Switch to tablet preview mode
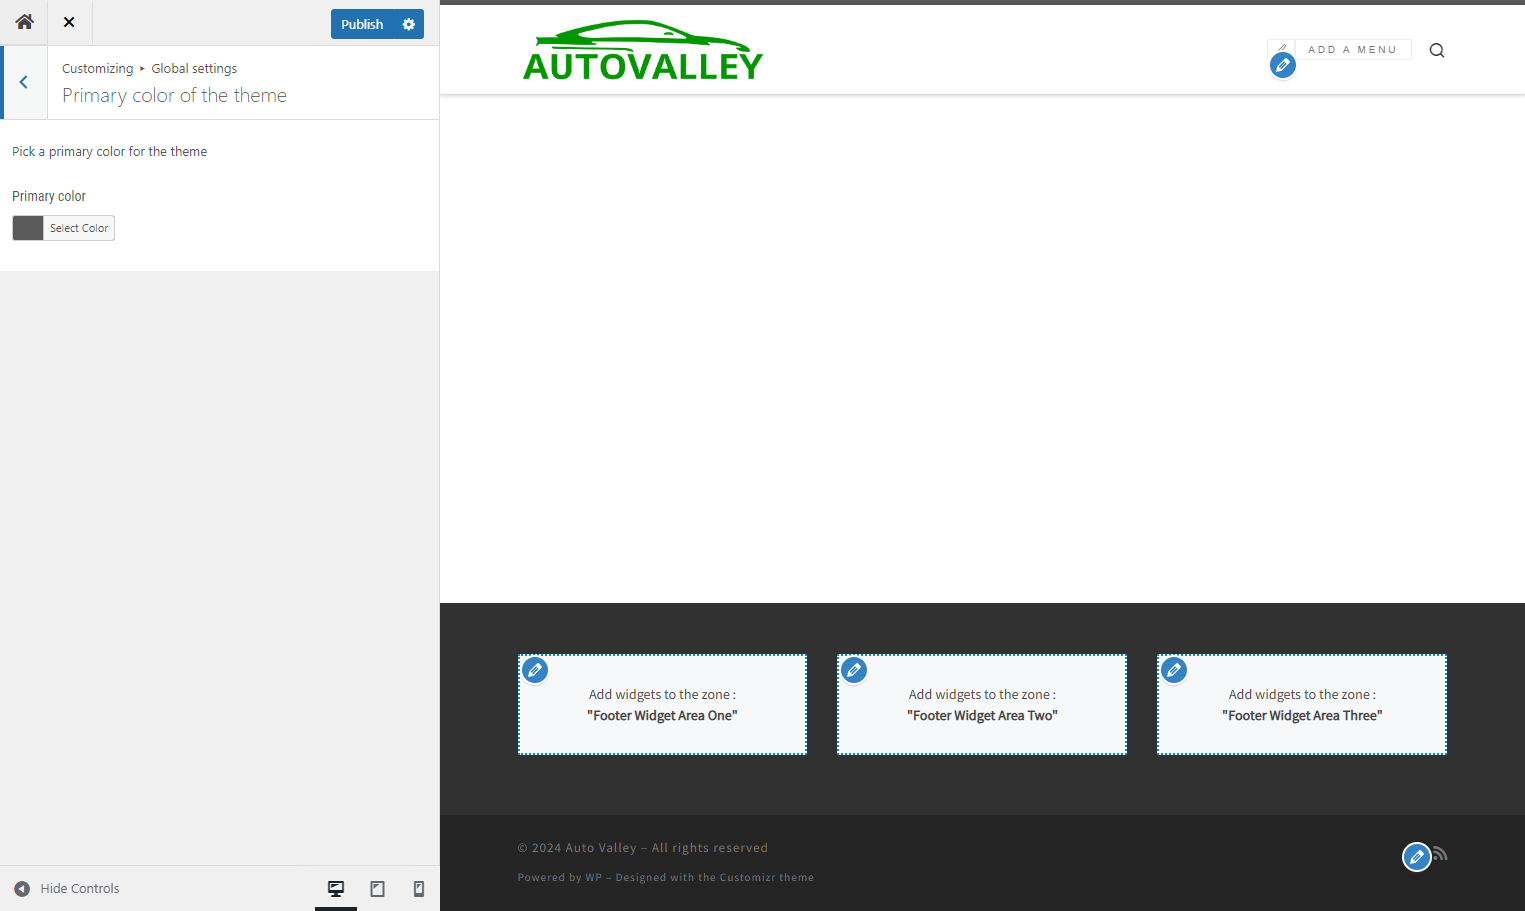 [x=377, y=888]
